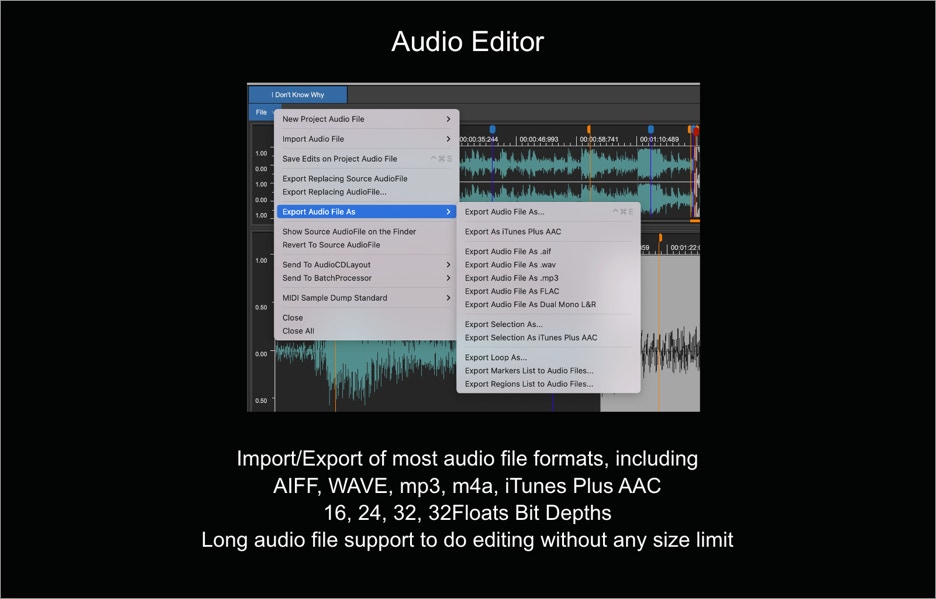The image size is (936, 599).
Task: Select Show Source AudioFile on the Finder
Action: click(x=349, y=232)
